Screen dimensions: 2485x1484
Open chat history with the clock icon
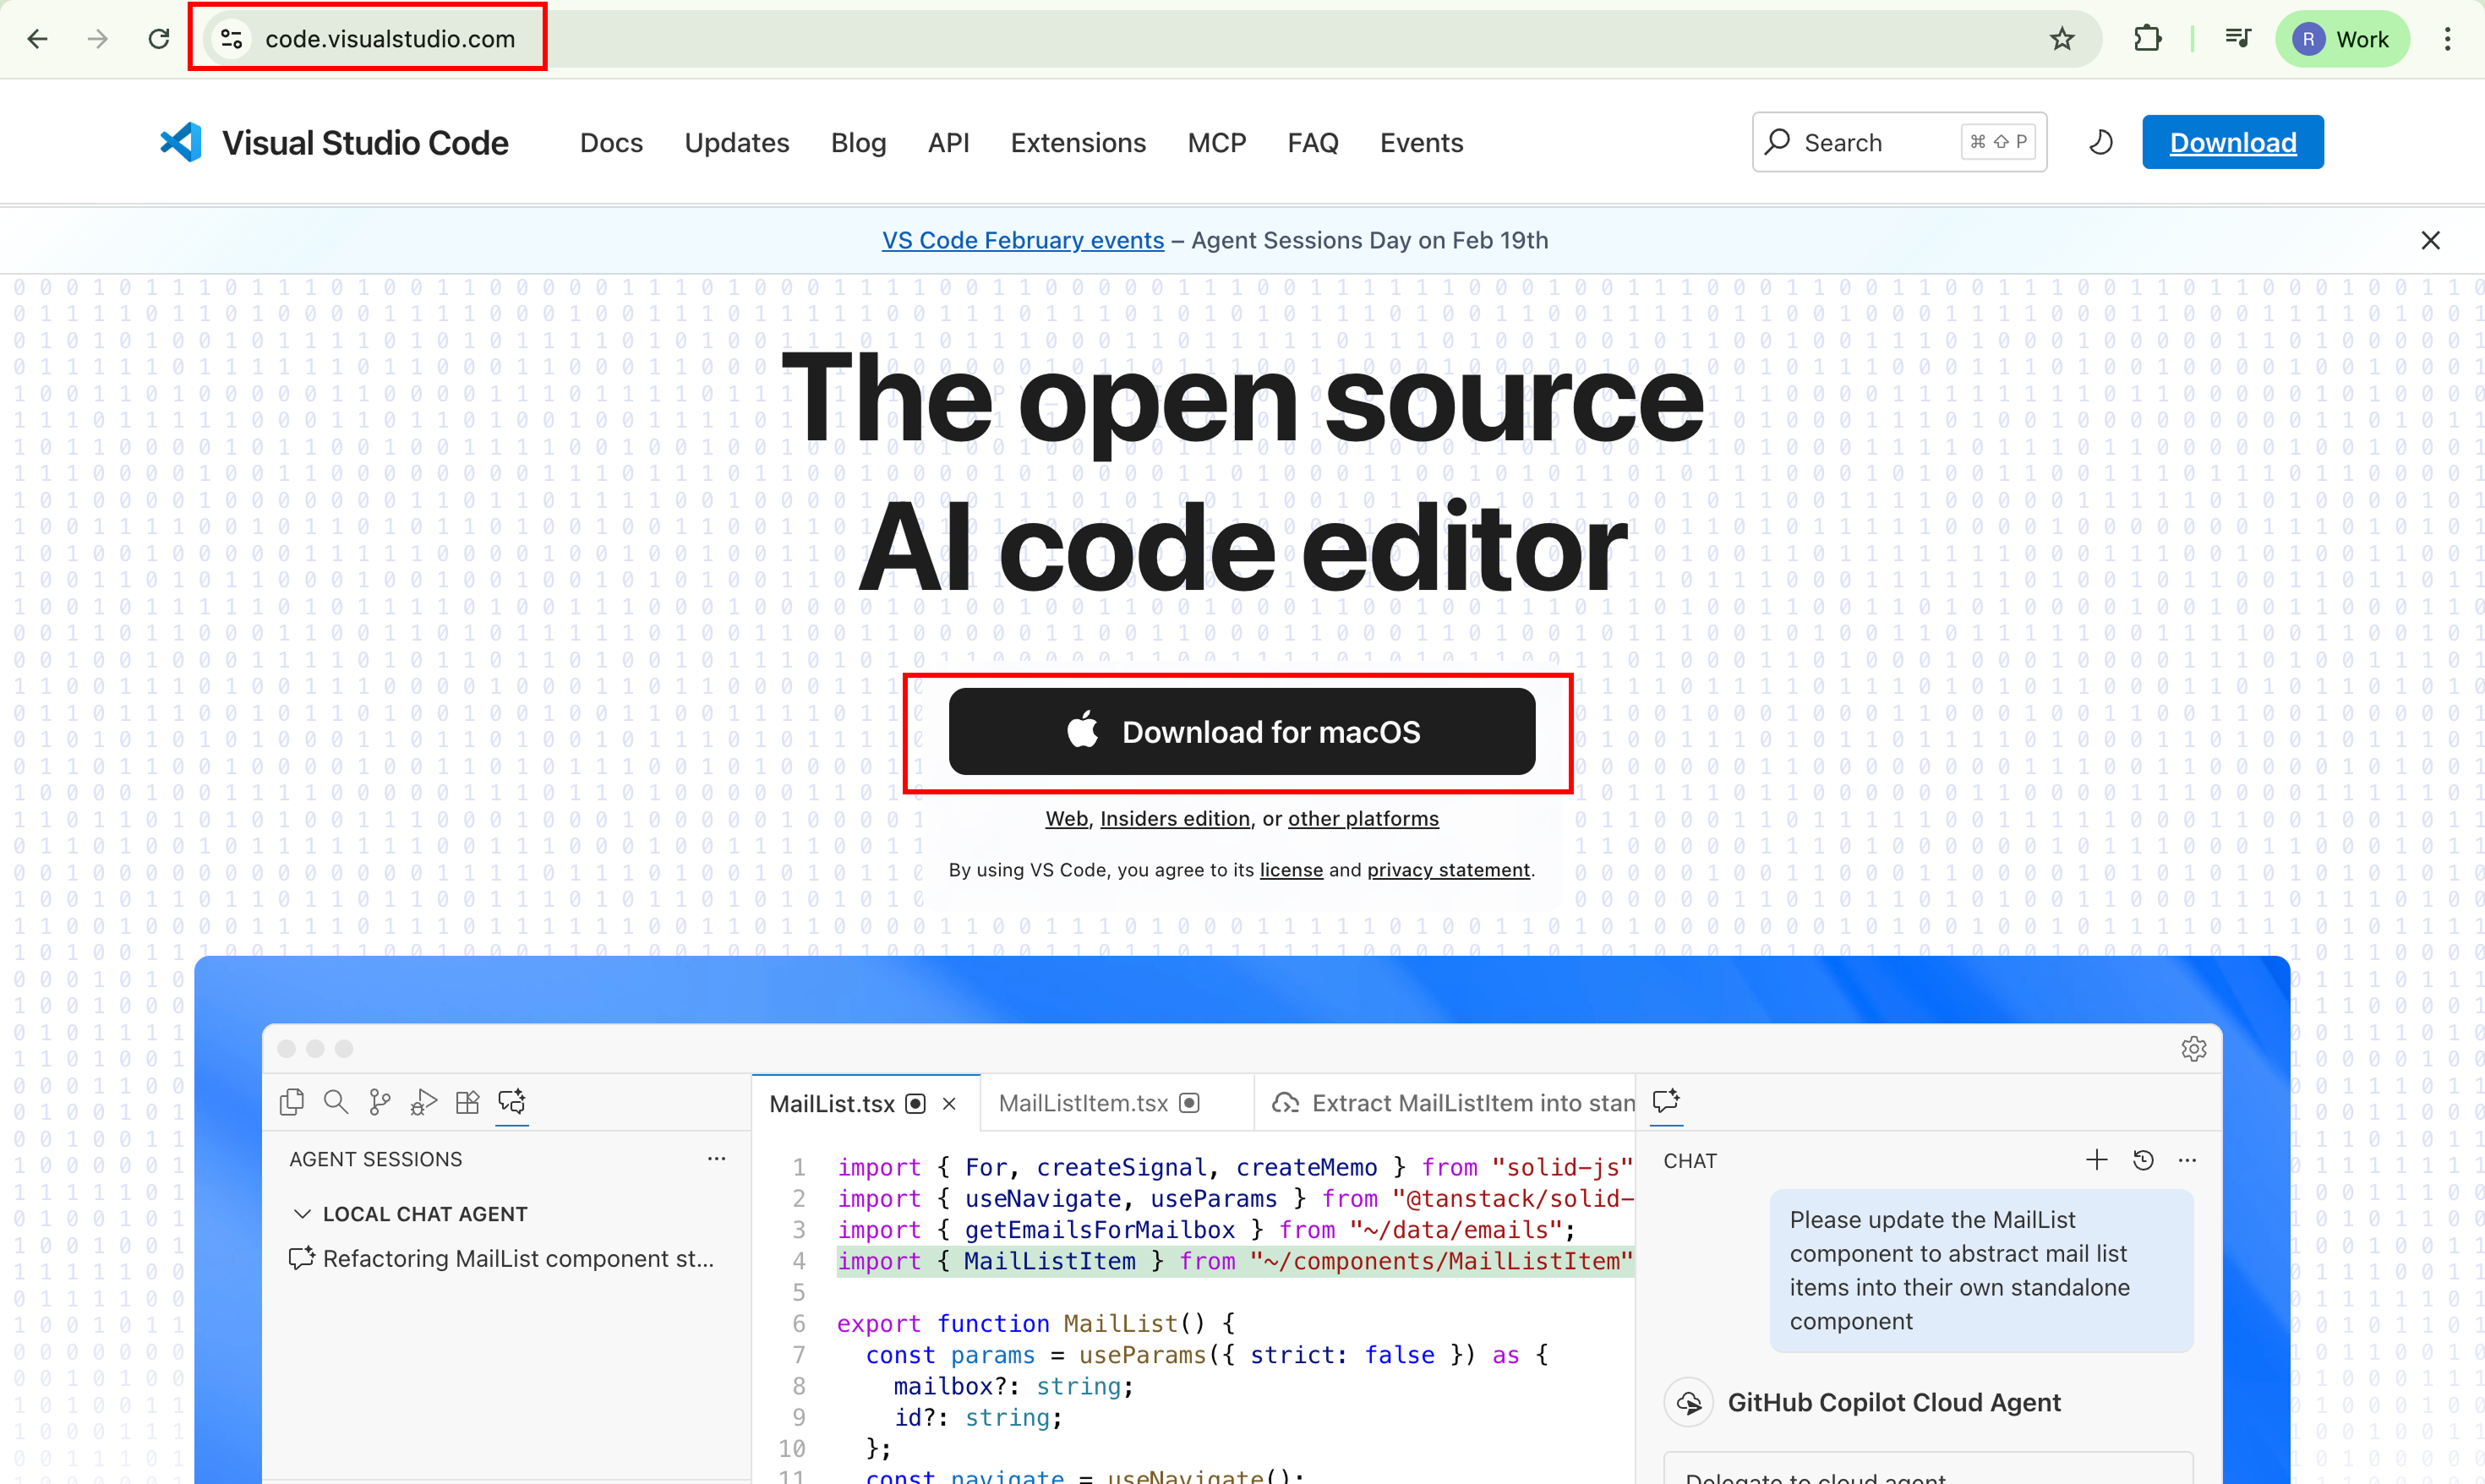pos(2143,1159)
